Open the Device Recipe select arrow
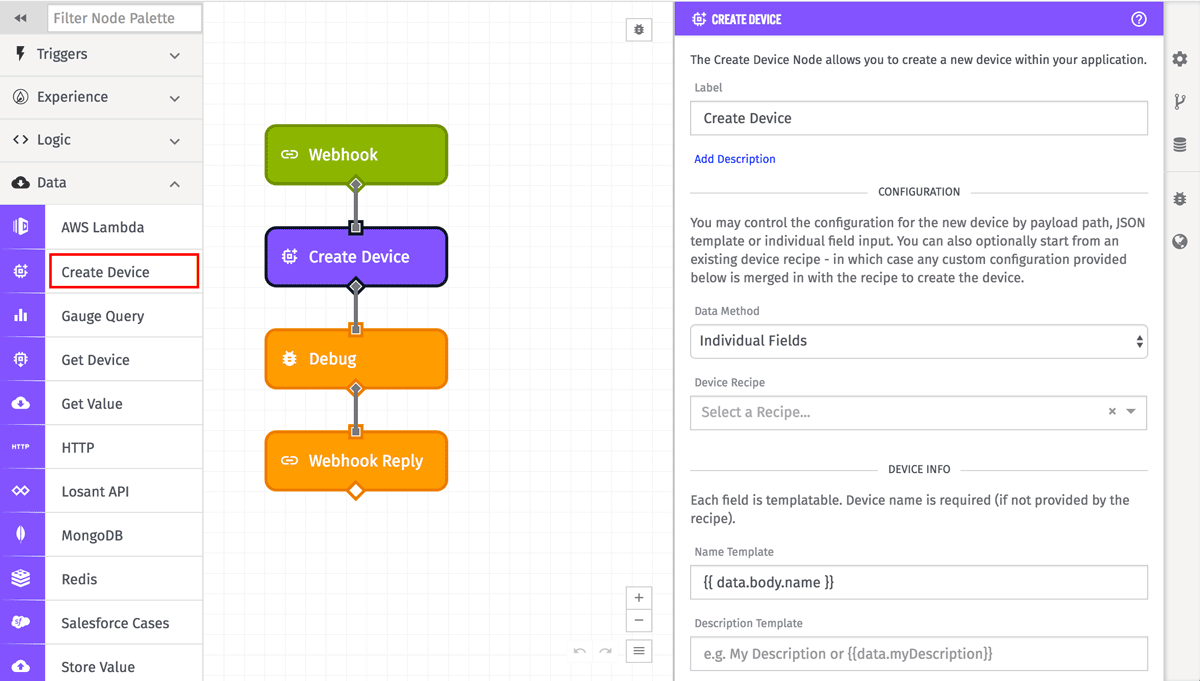Screen dimensions: 1200x681 (1131, 412)
